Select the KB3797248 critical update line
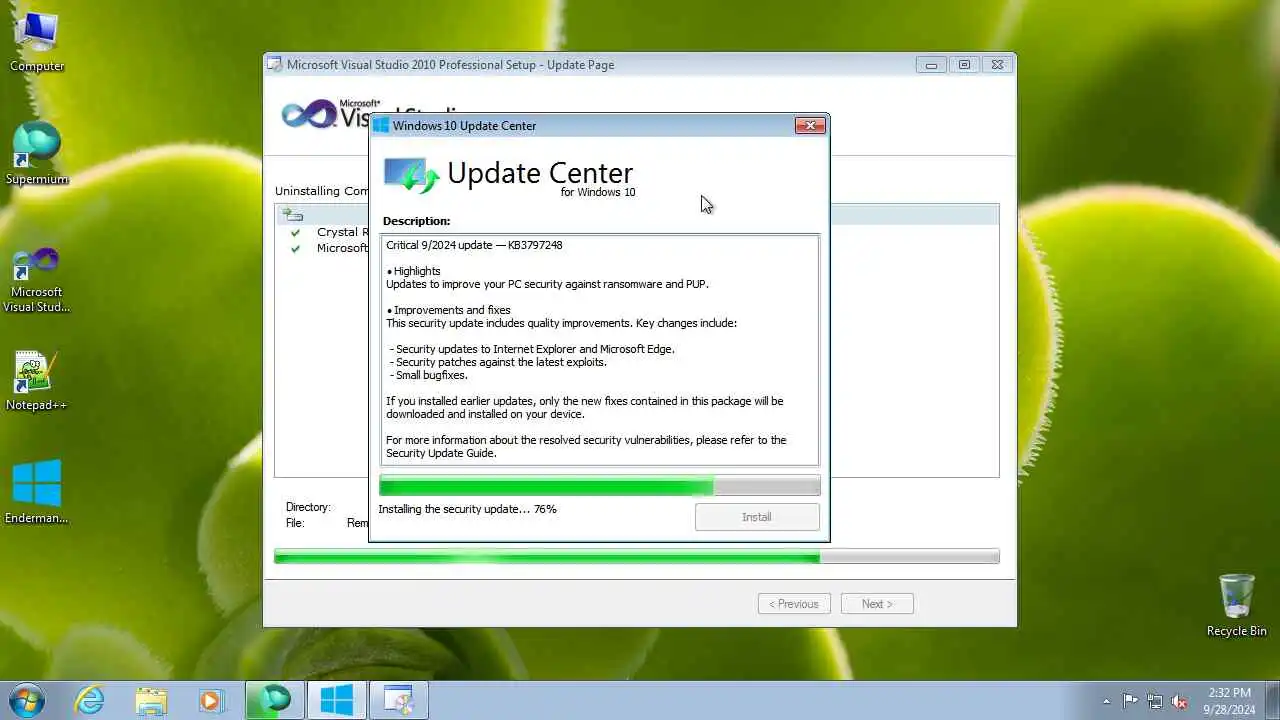This screenshot has height=720, width=1280. click(x=474, y=245)
